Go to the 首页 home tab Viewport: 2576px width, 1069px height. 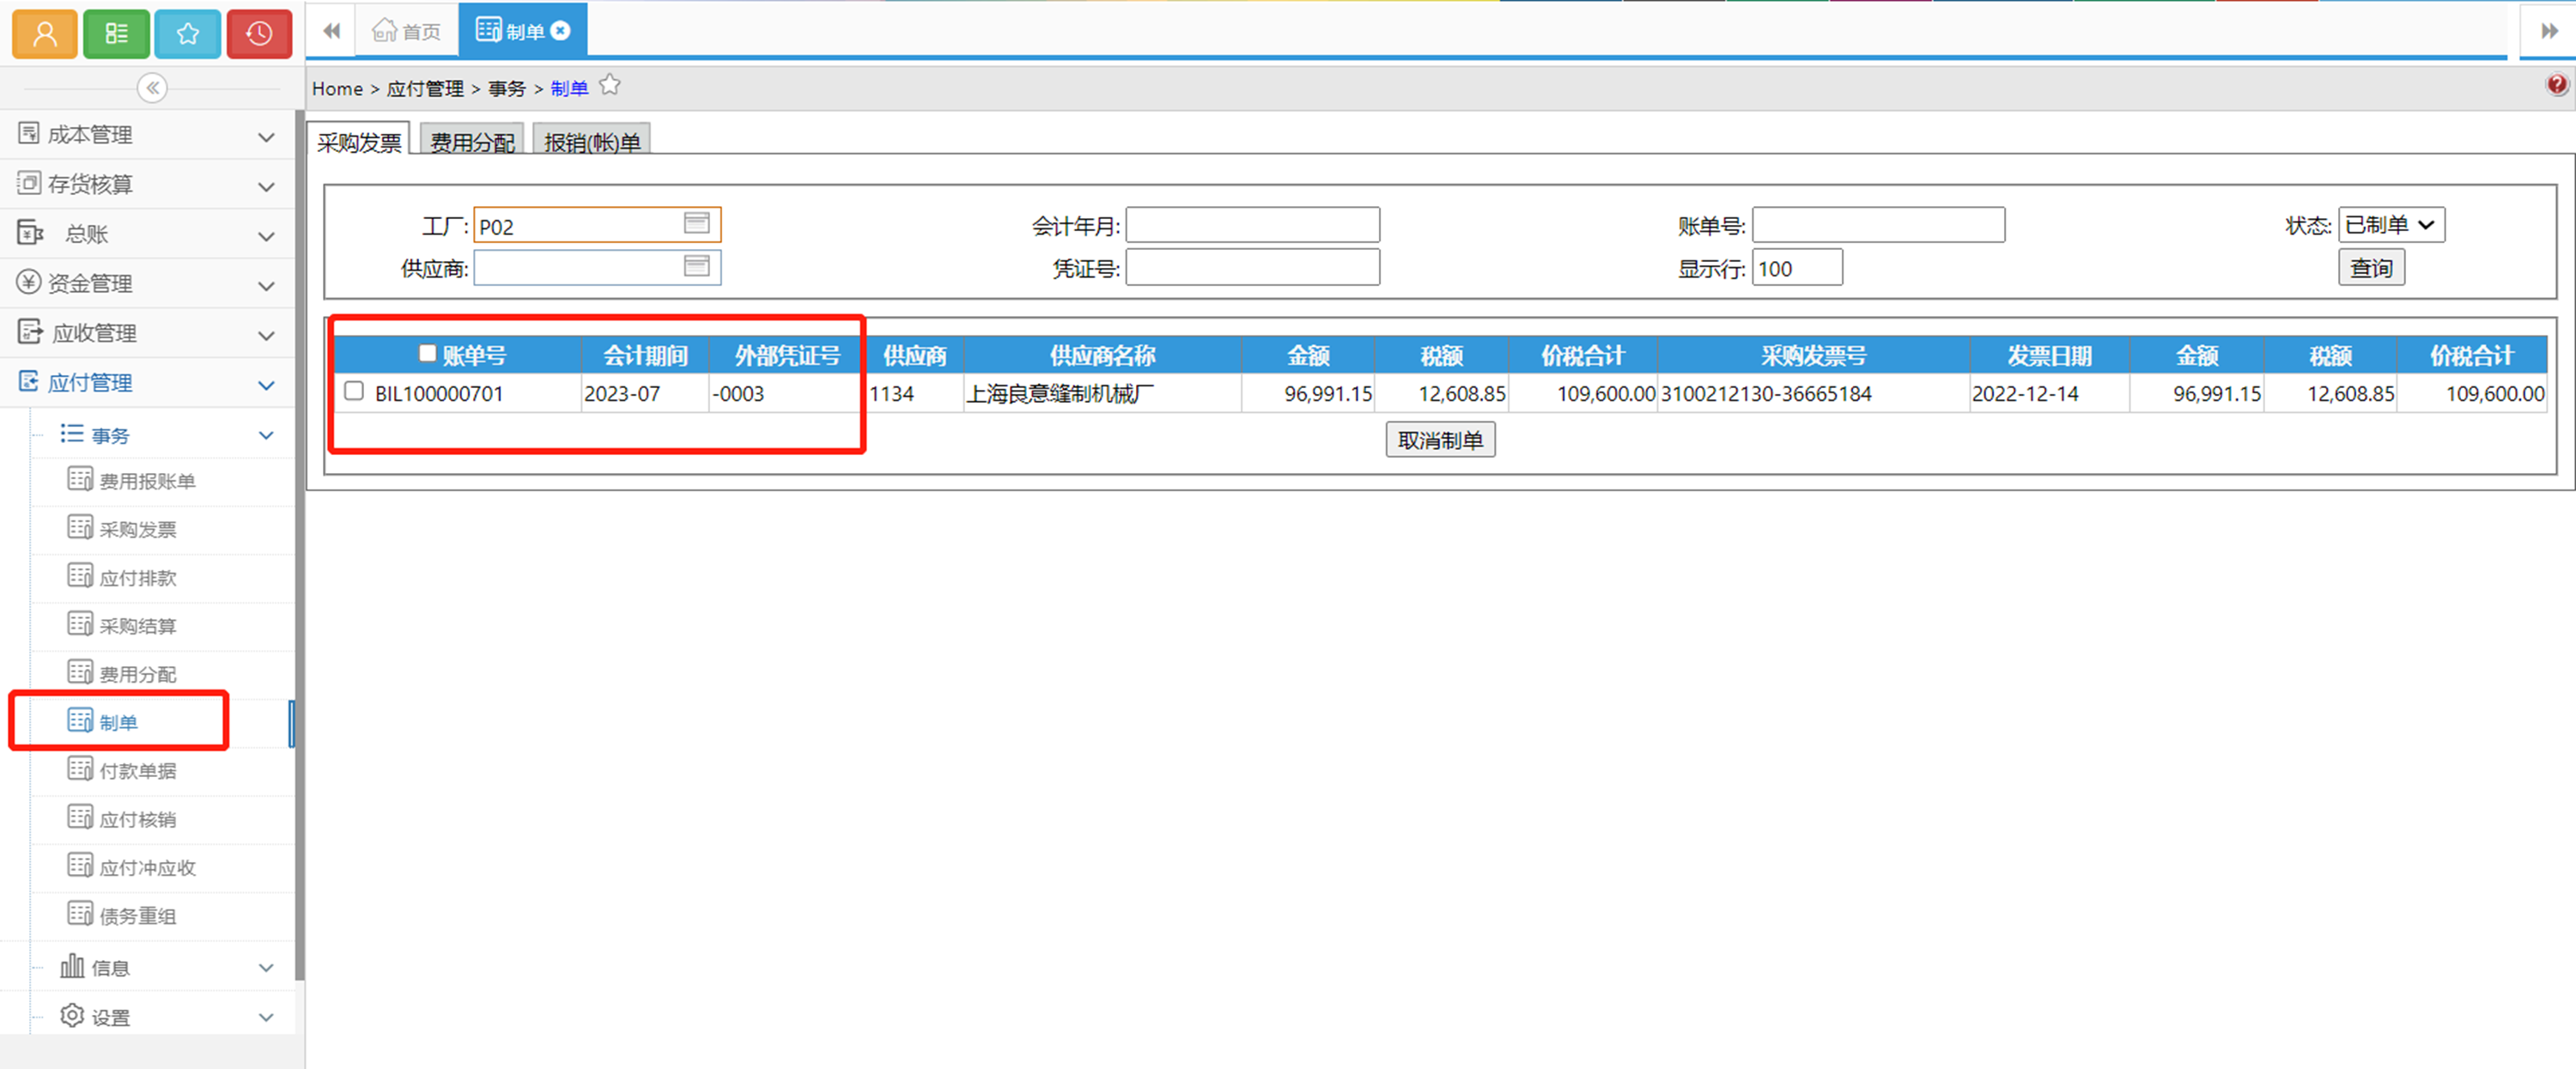coord(406,31)
